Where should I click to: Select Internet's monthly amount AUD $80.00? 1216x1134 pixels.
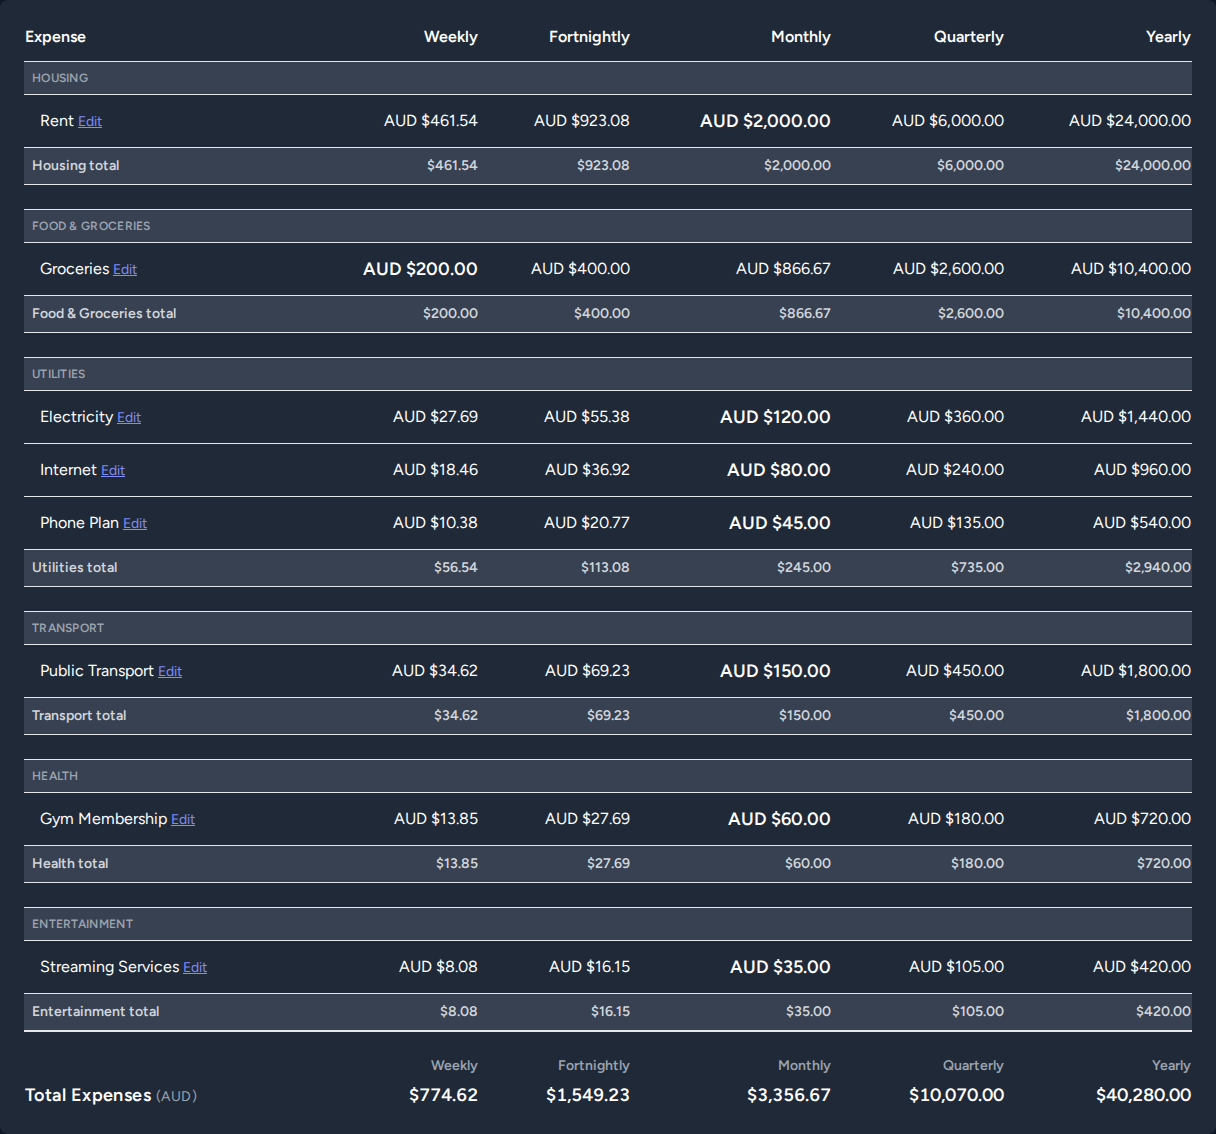779,470
